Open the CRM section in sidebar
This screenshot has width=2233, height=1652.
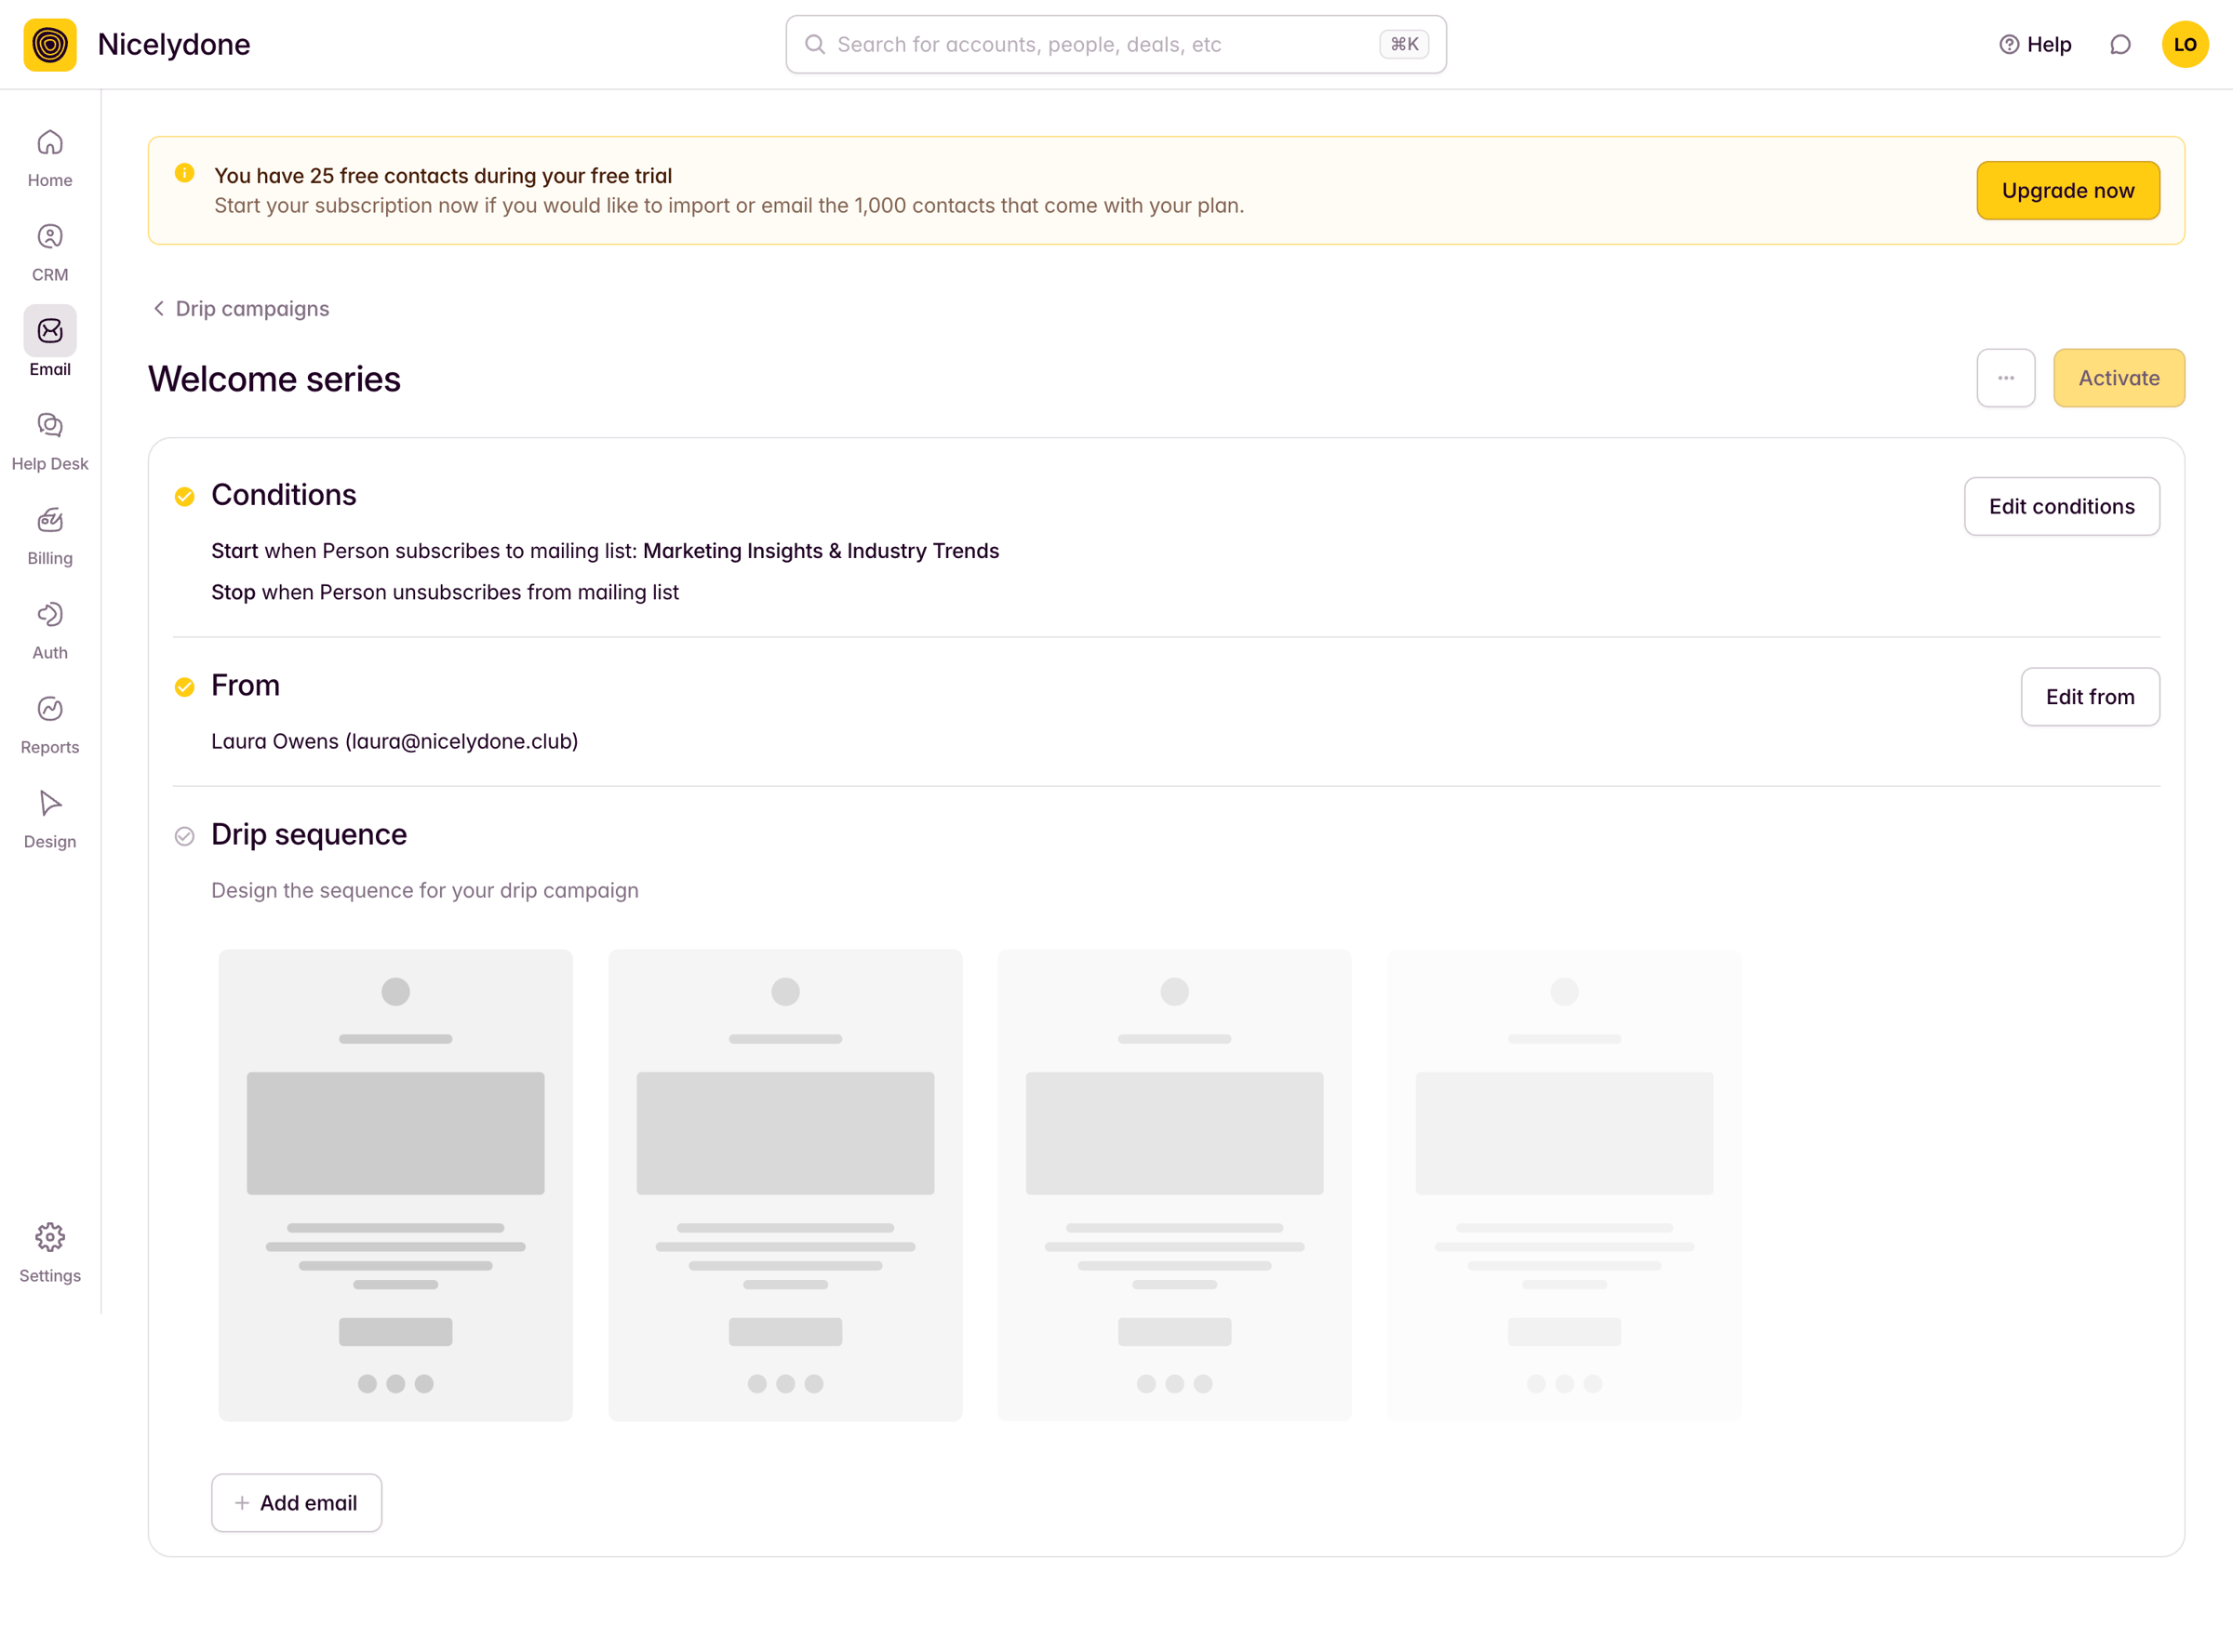pos(50,253)
